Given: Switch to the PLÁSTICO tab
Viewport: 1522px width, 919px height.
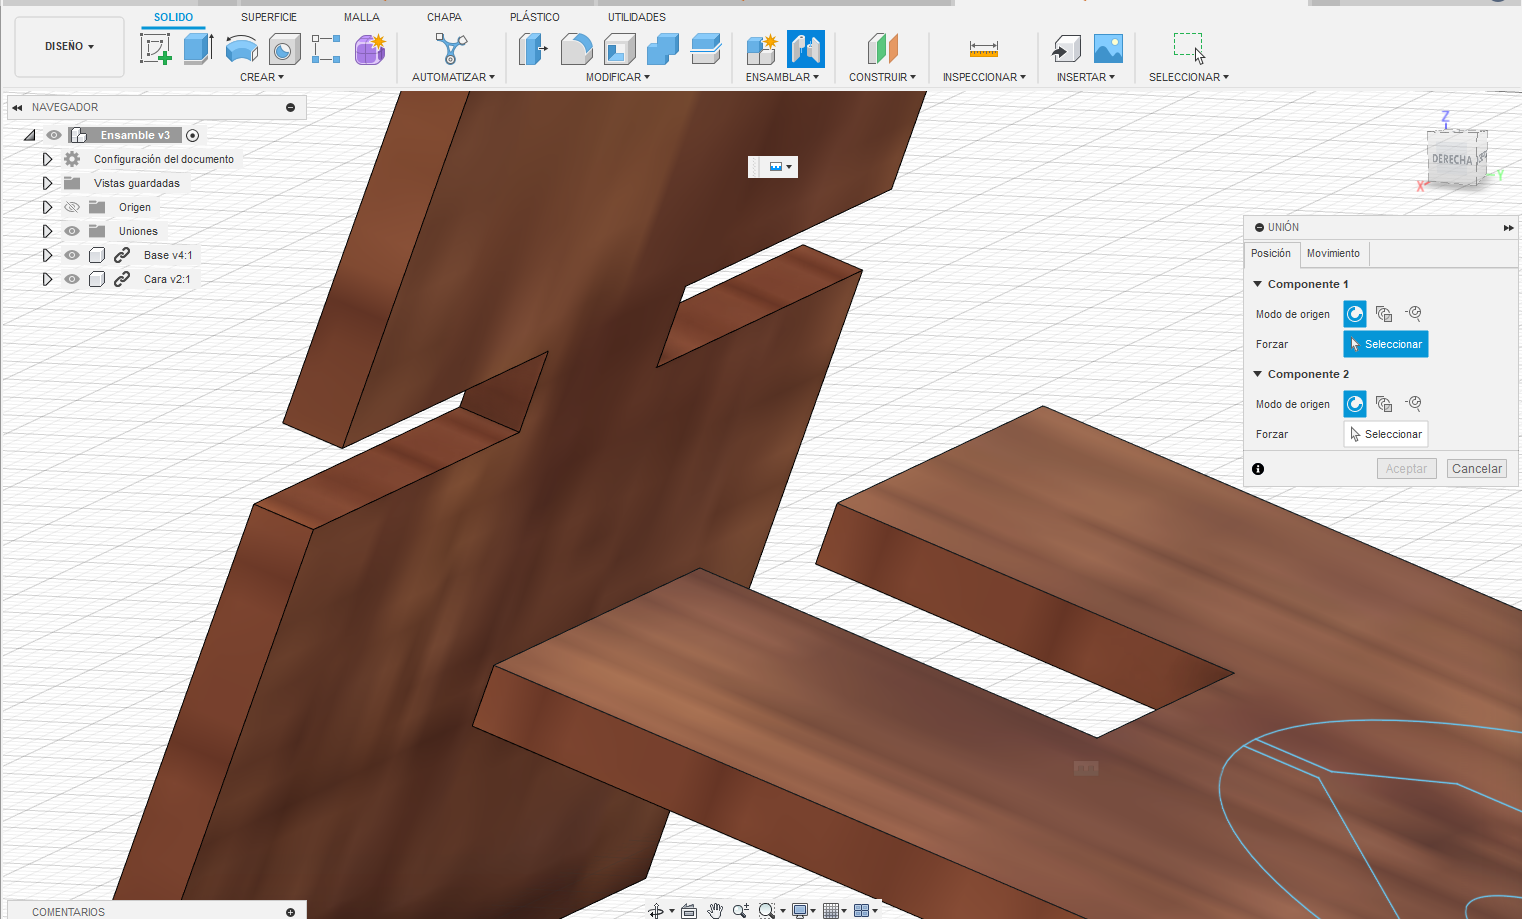Looking at the screenshot, I should pos(535,17).
